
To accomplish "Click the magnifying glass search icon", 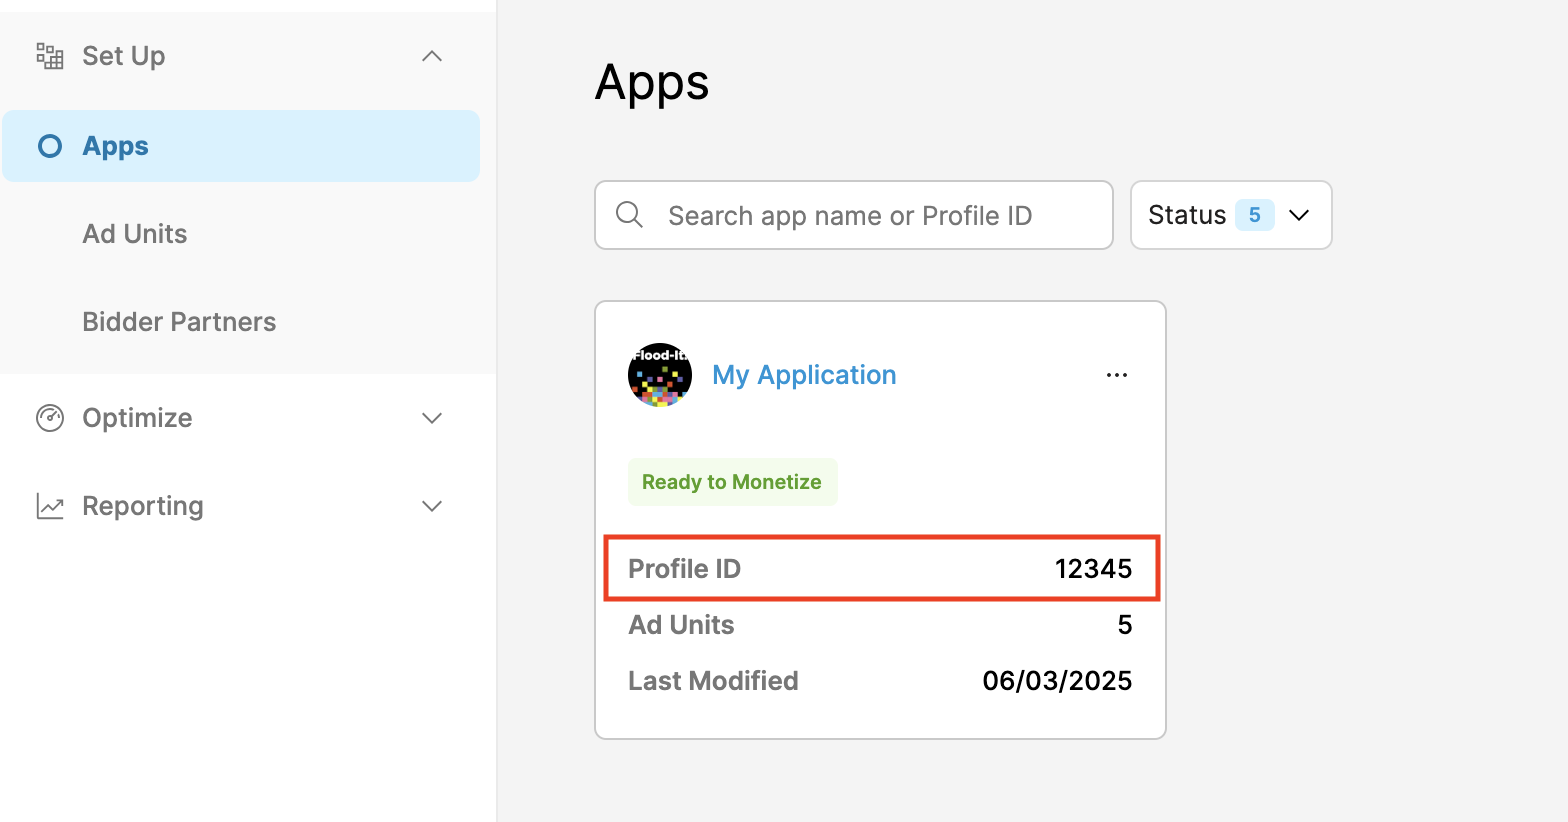I will pyautogui.click(x=629, y=215).
